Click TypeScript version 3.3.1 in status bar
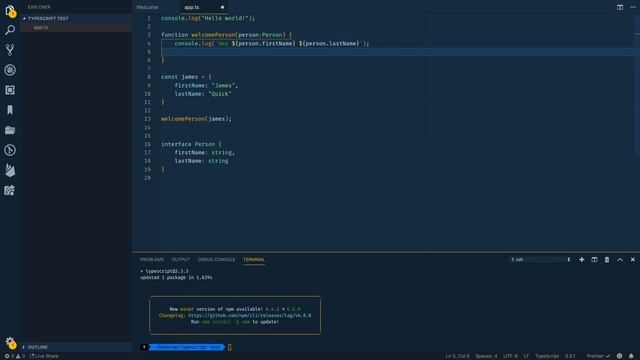The image size is (640, 360). pyautogui.click(x=570, y=356)
